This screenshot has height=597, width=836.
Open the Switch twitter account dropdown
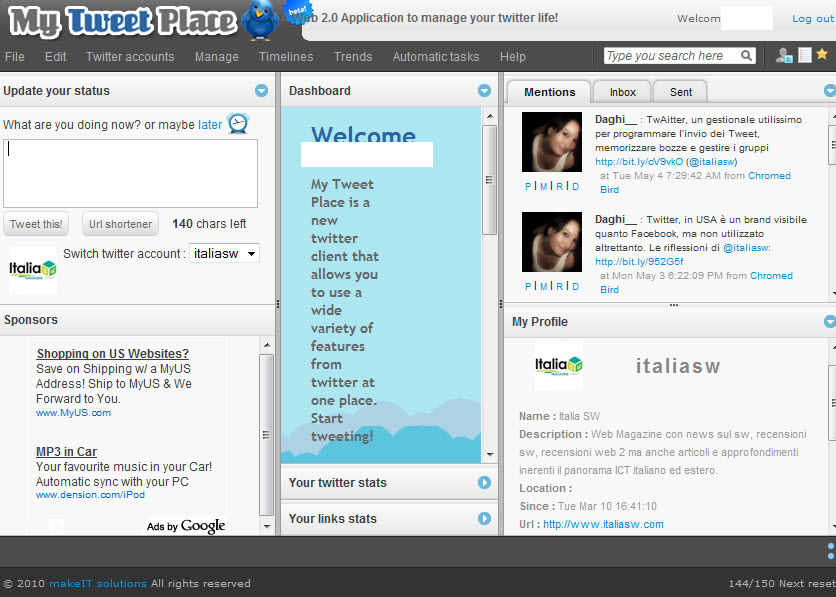(224, 253)
